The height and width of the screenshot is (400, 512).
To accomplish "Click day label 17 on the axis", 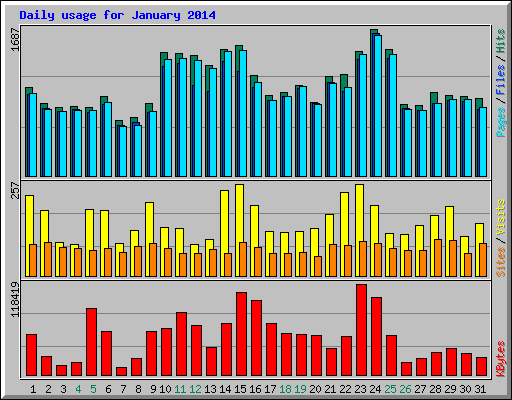I will click(270, 389).
